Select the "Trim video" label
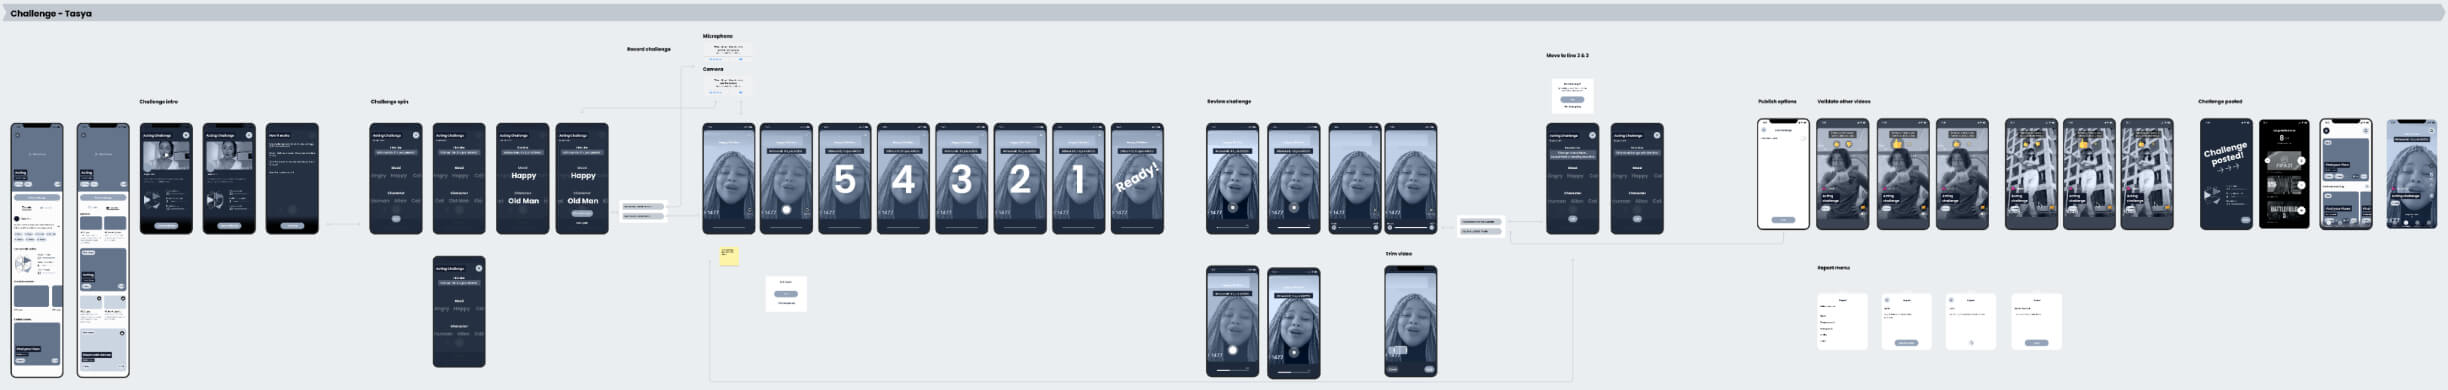Viewport: 2448px width, 390px height. click(x=1398, y=254)
